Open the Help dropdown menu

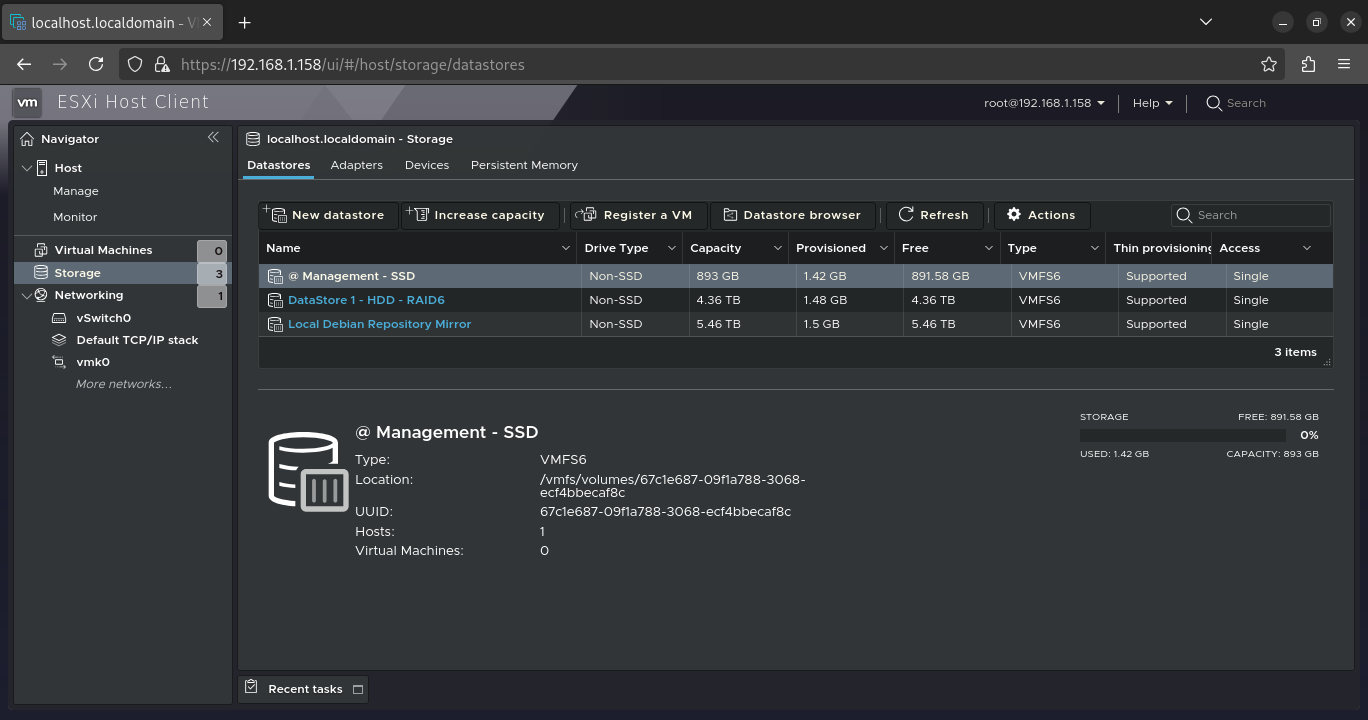[x=1152, y=103]
